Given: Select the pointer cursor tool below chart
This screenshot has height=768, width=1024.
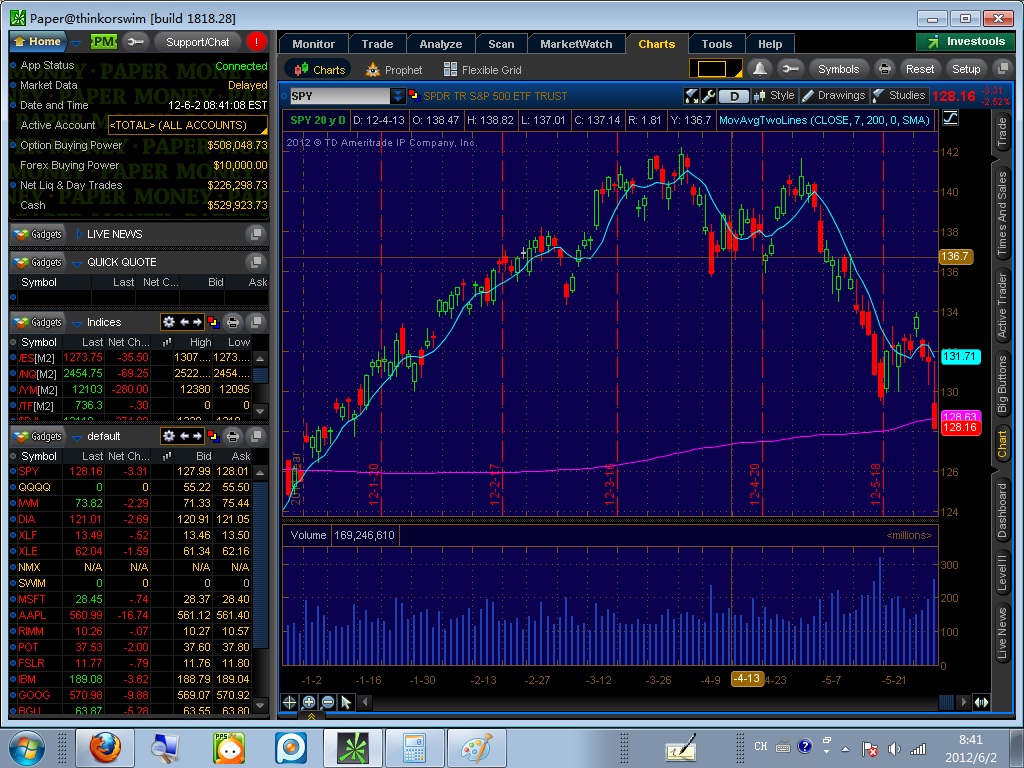Looking at the screenshot, I should tap(346, 702).
